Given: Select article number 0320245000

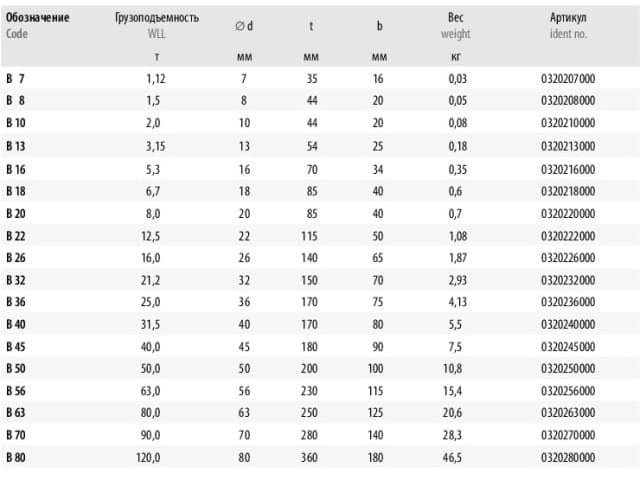Looking at the screenshot, I should point(568,347).
